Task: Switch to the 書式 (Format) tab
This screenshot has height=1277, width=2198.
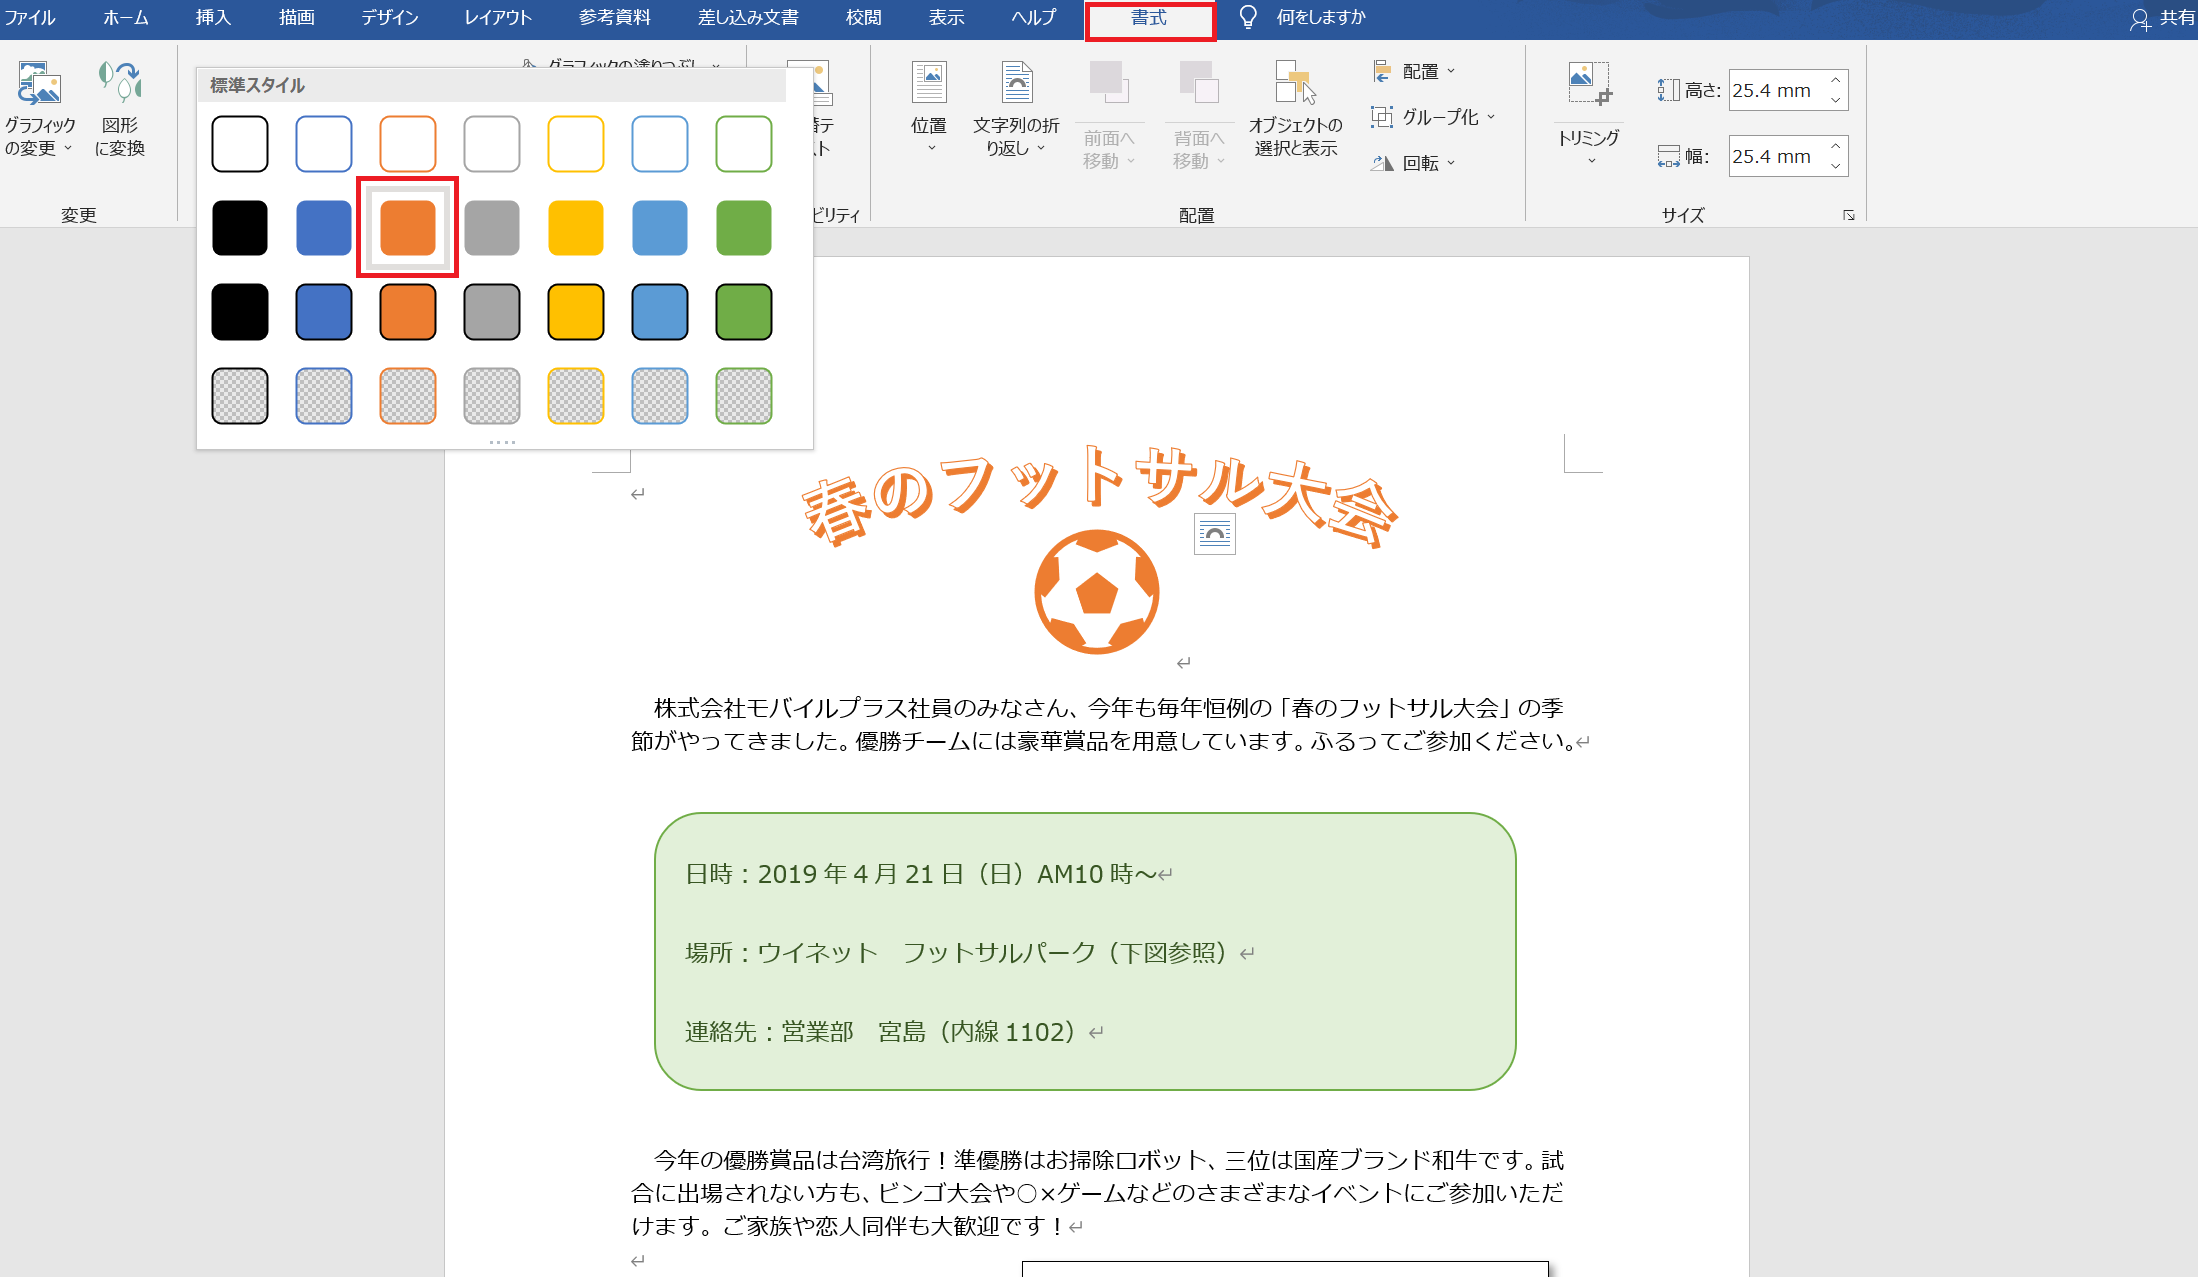Action: coord(1150,18)
